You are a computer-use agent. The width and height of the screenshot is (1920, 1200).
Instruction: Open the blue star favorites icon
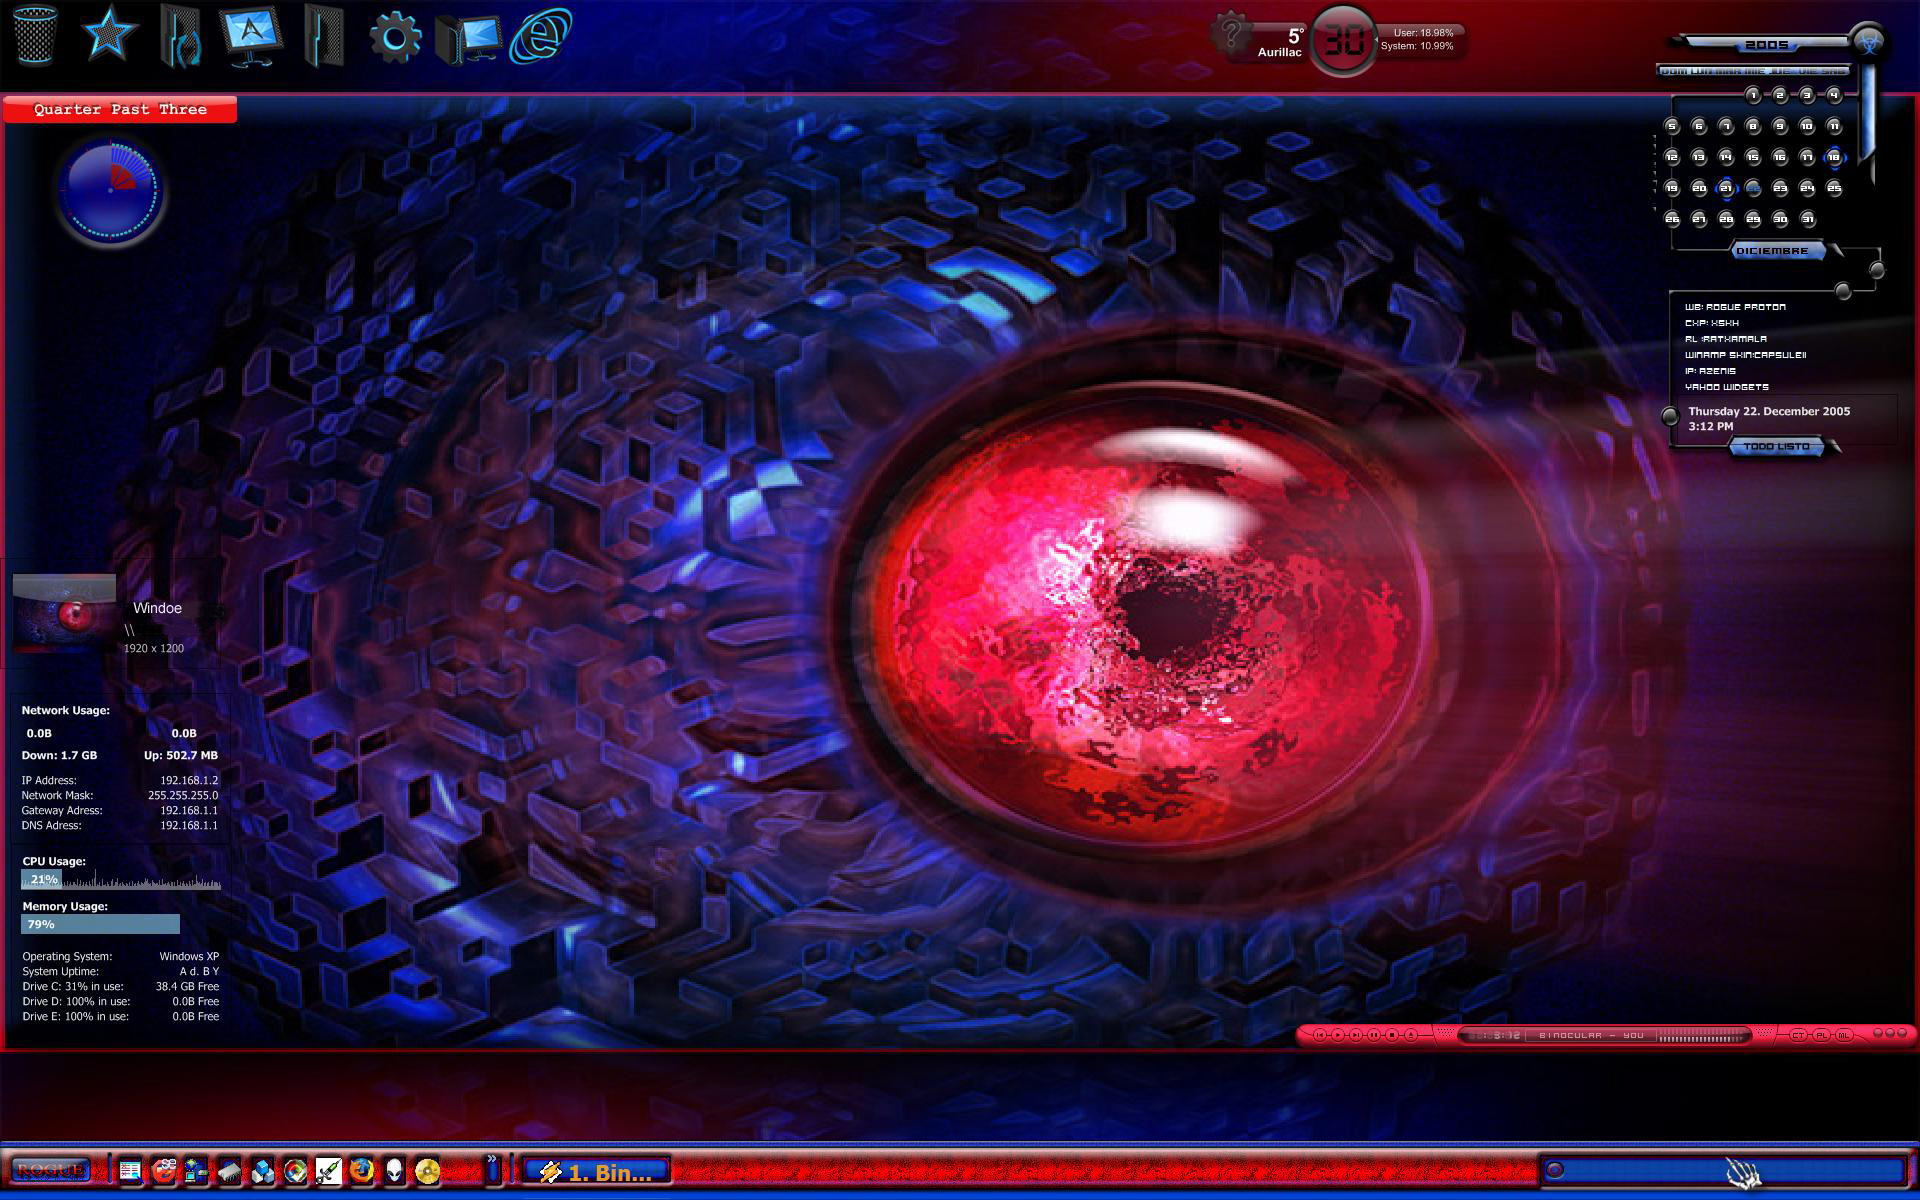coord(108,34)
